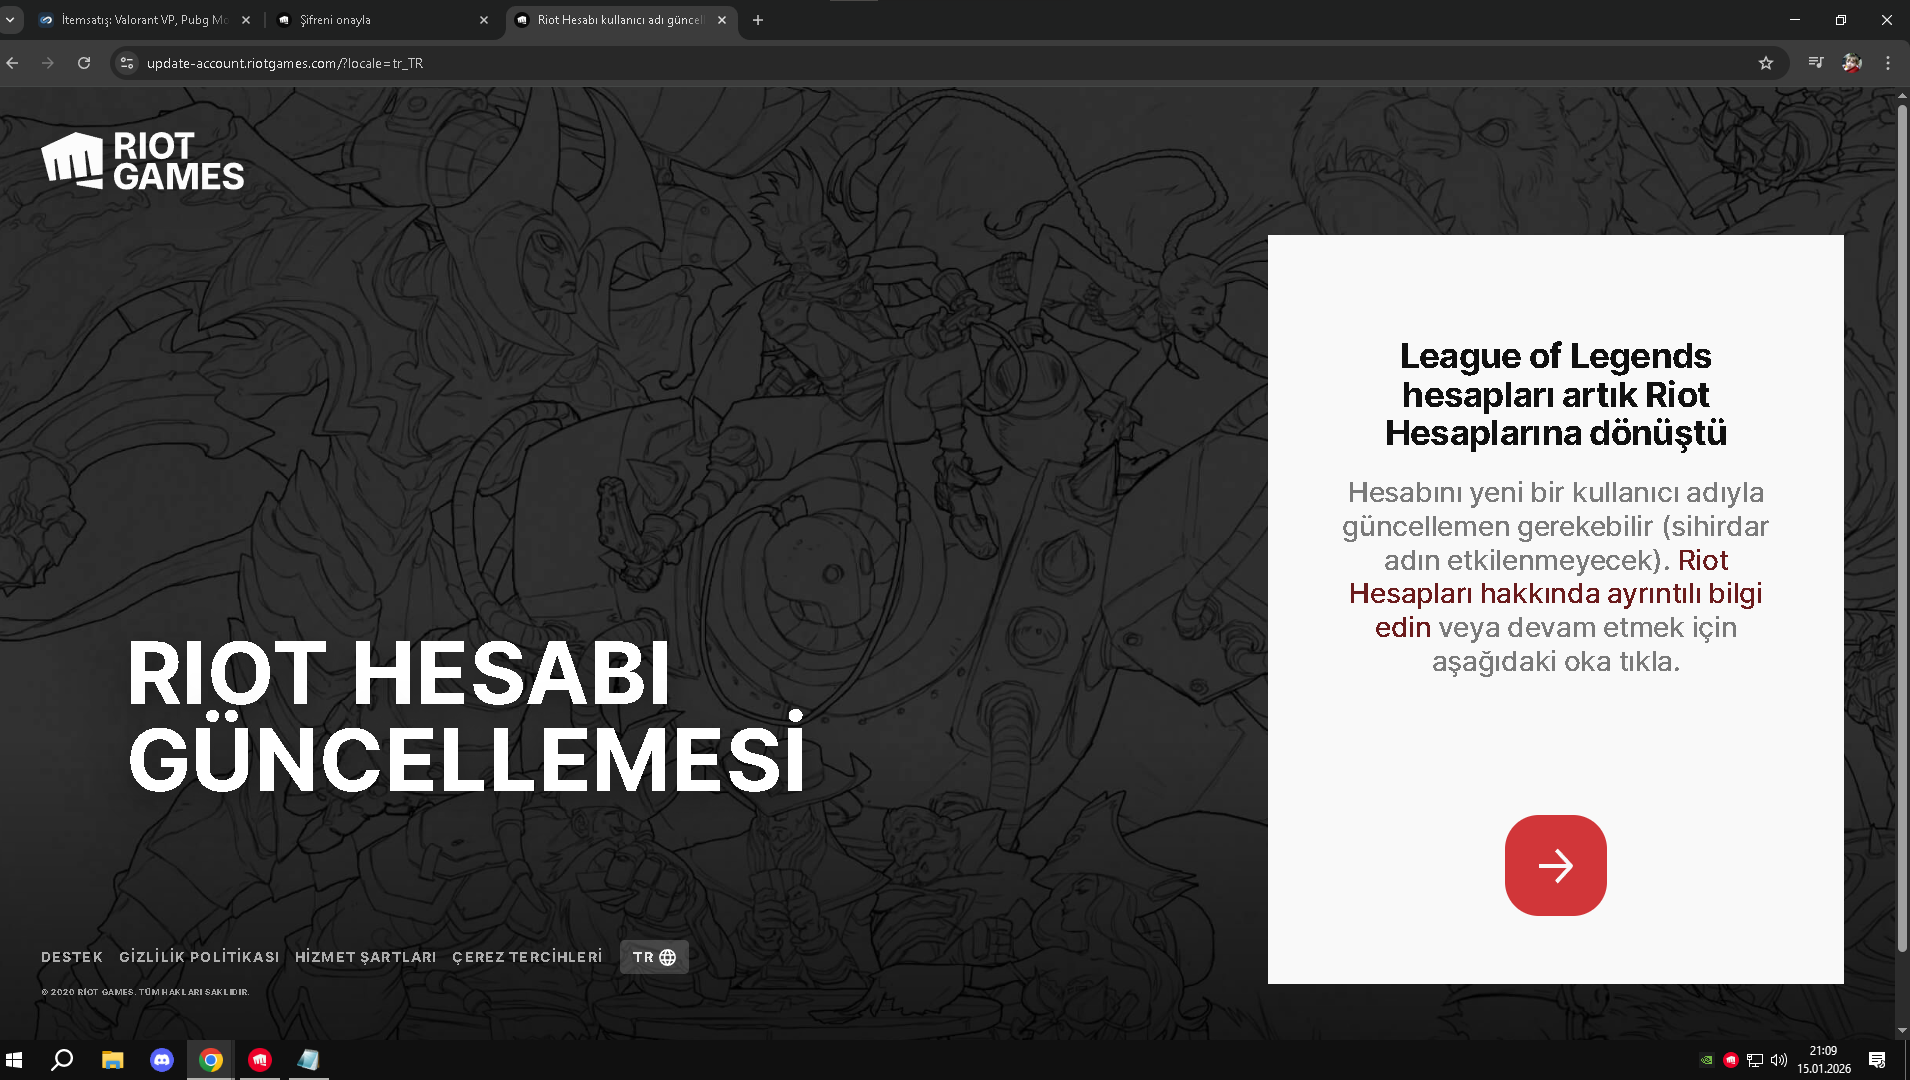Open the Riot tray icon
This screenshot has width=1910, height=1080.
tap(1731, 1060)
